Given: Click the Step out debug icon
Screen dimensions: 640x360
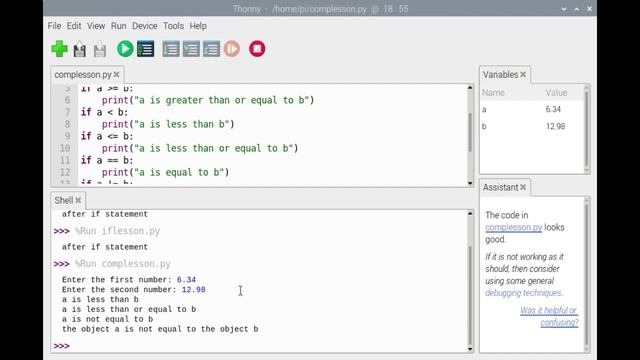Looking at the screenshot, I should coord(211,49).
